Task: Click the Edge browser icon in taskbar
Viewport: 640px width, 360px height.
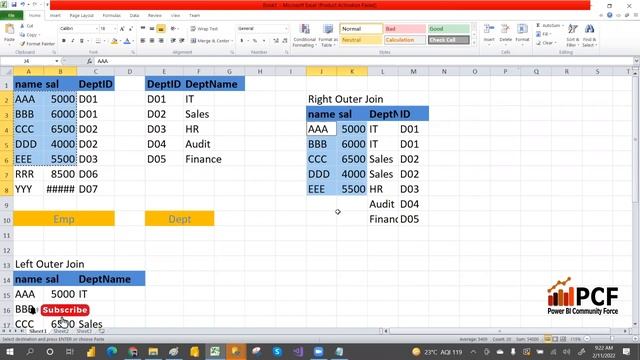Action: [111, 351]
